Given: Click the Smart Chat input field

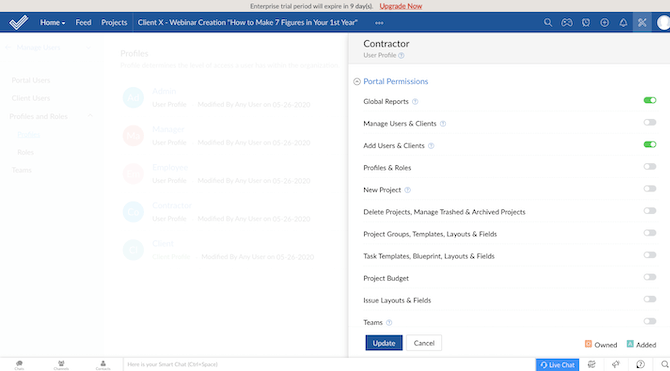Looking at the screenshot, I should pyautogui.click(x=329, y=365).
